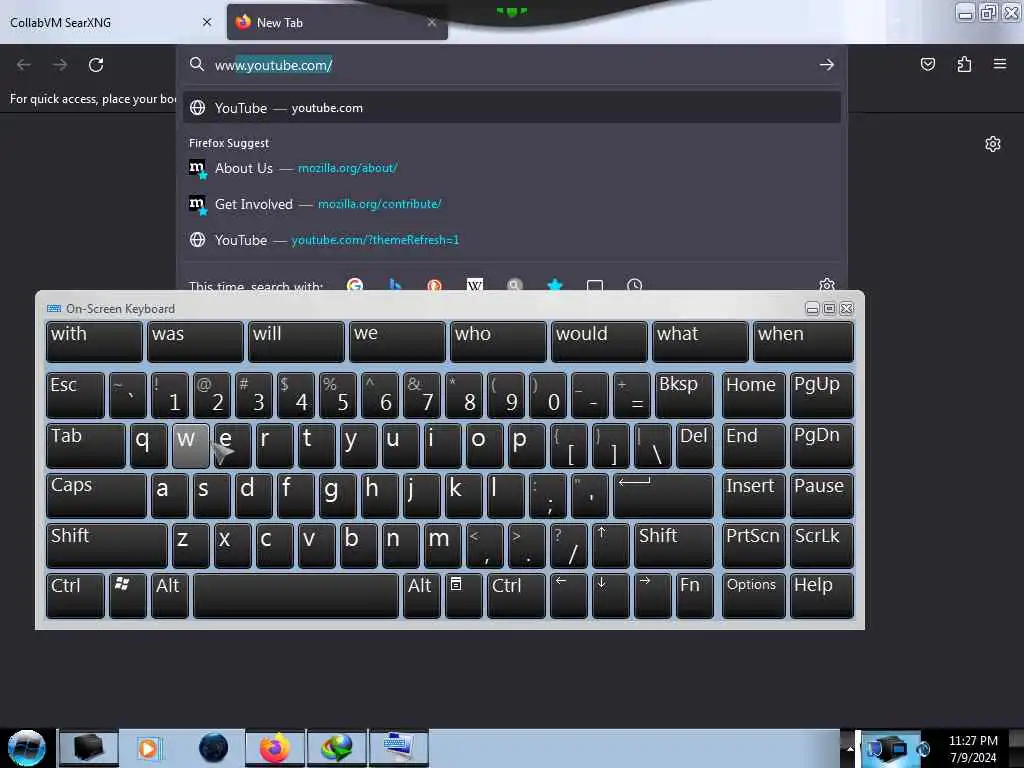Open Internet Download Manager taskbar icon
The width and height of the screenshot is (1024, 768).
tap(337, 748)
